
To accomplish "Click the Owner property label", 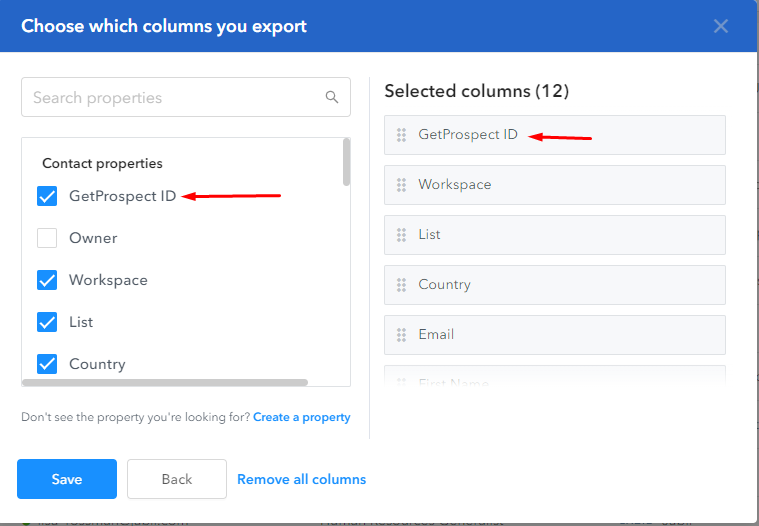I will pos(93,238).
